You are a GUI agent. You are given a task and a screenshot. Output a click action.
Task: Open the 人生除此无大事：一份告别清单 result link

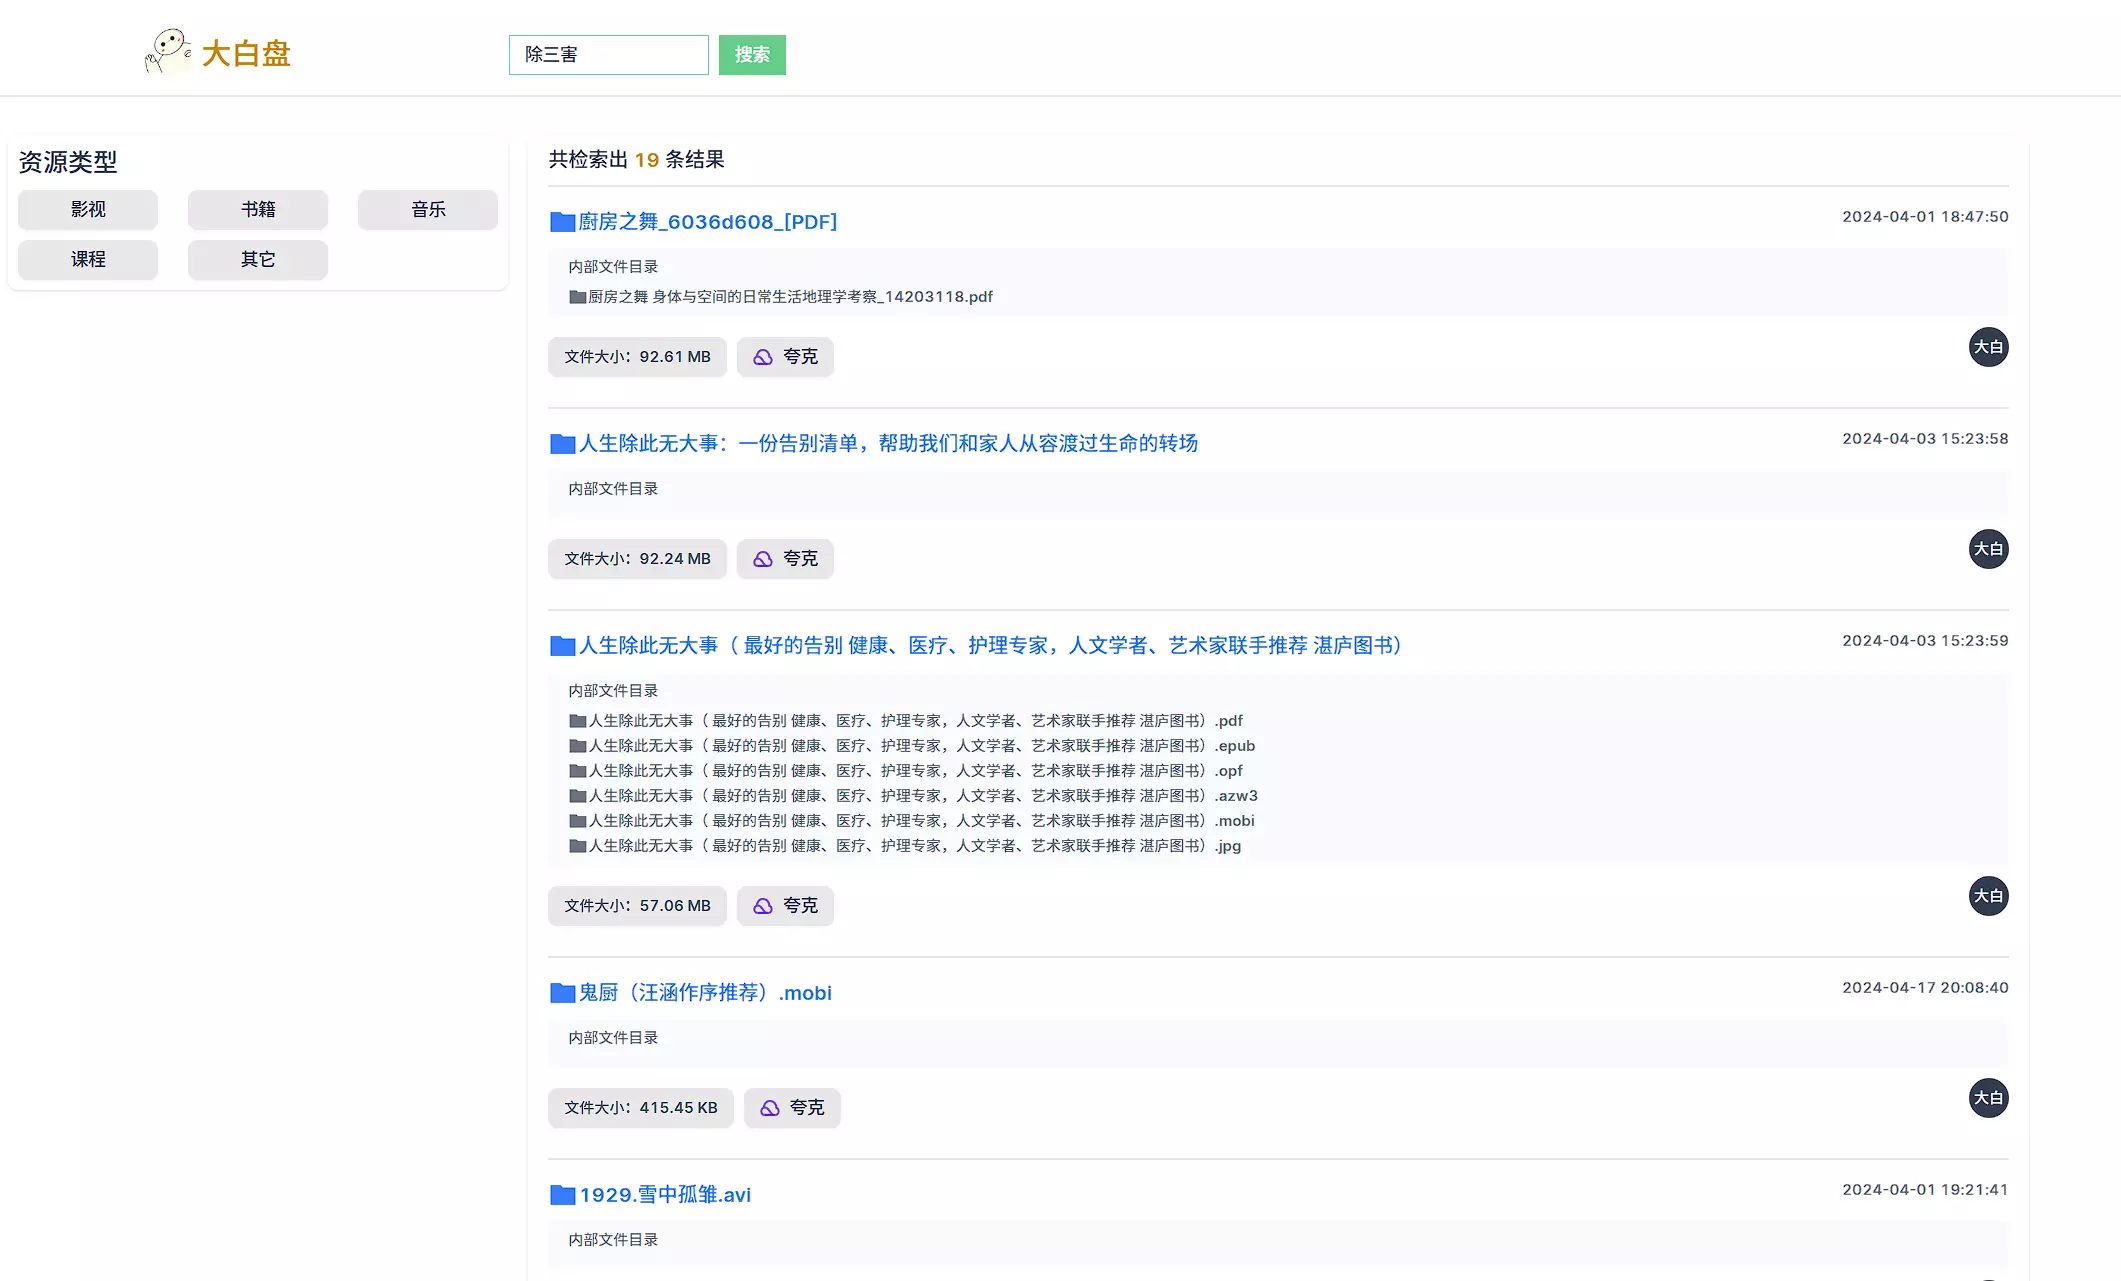point(888,444)
